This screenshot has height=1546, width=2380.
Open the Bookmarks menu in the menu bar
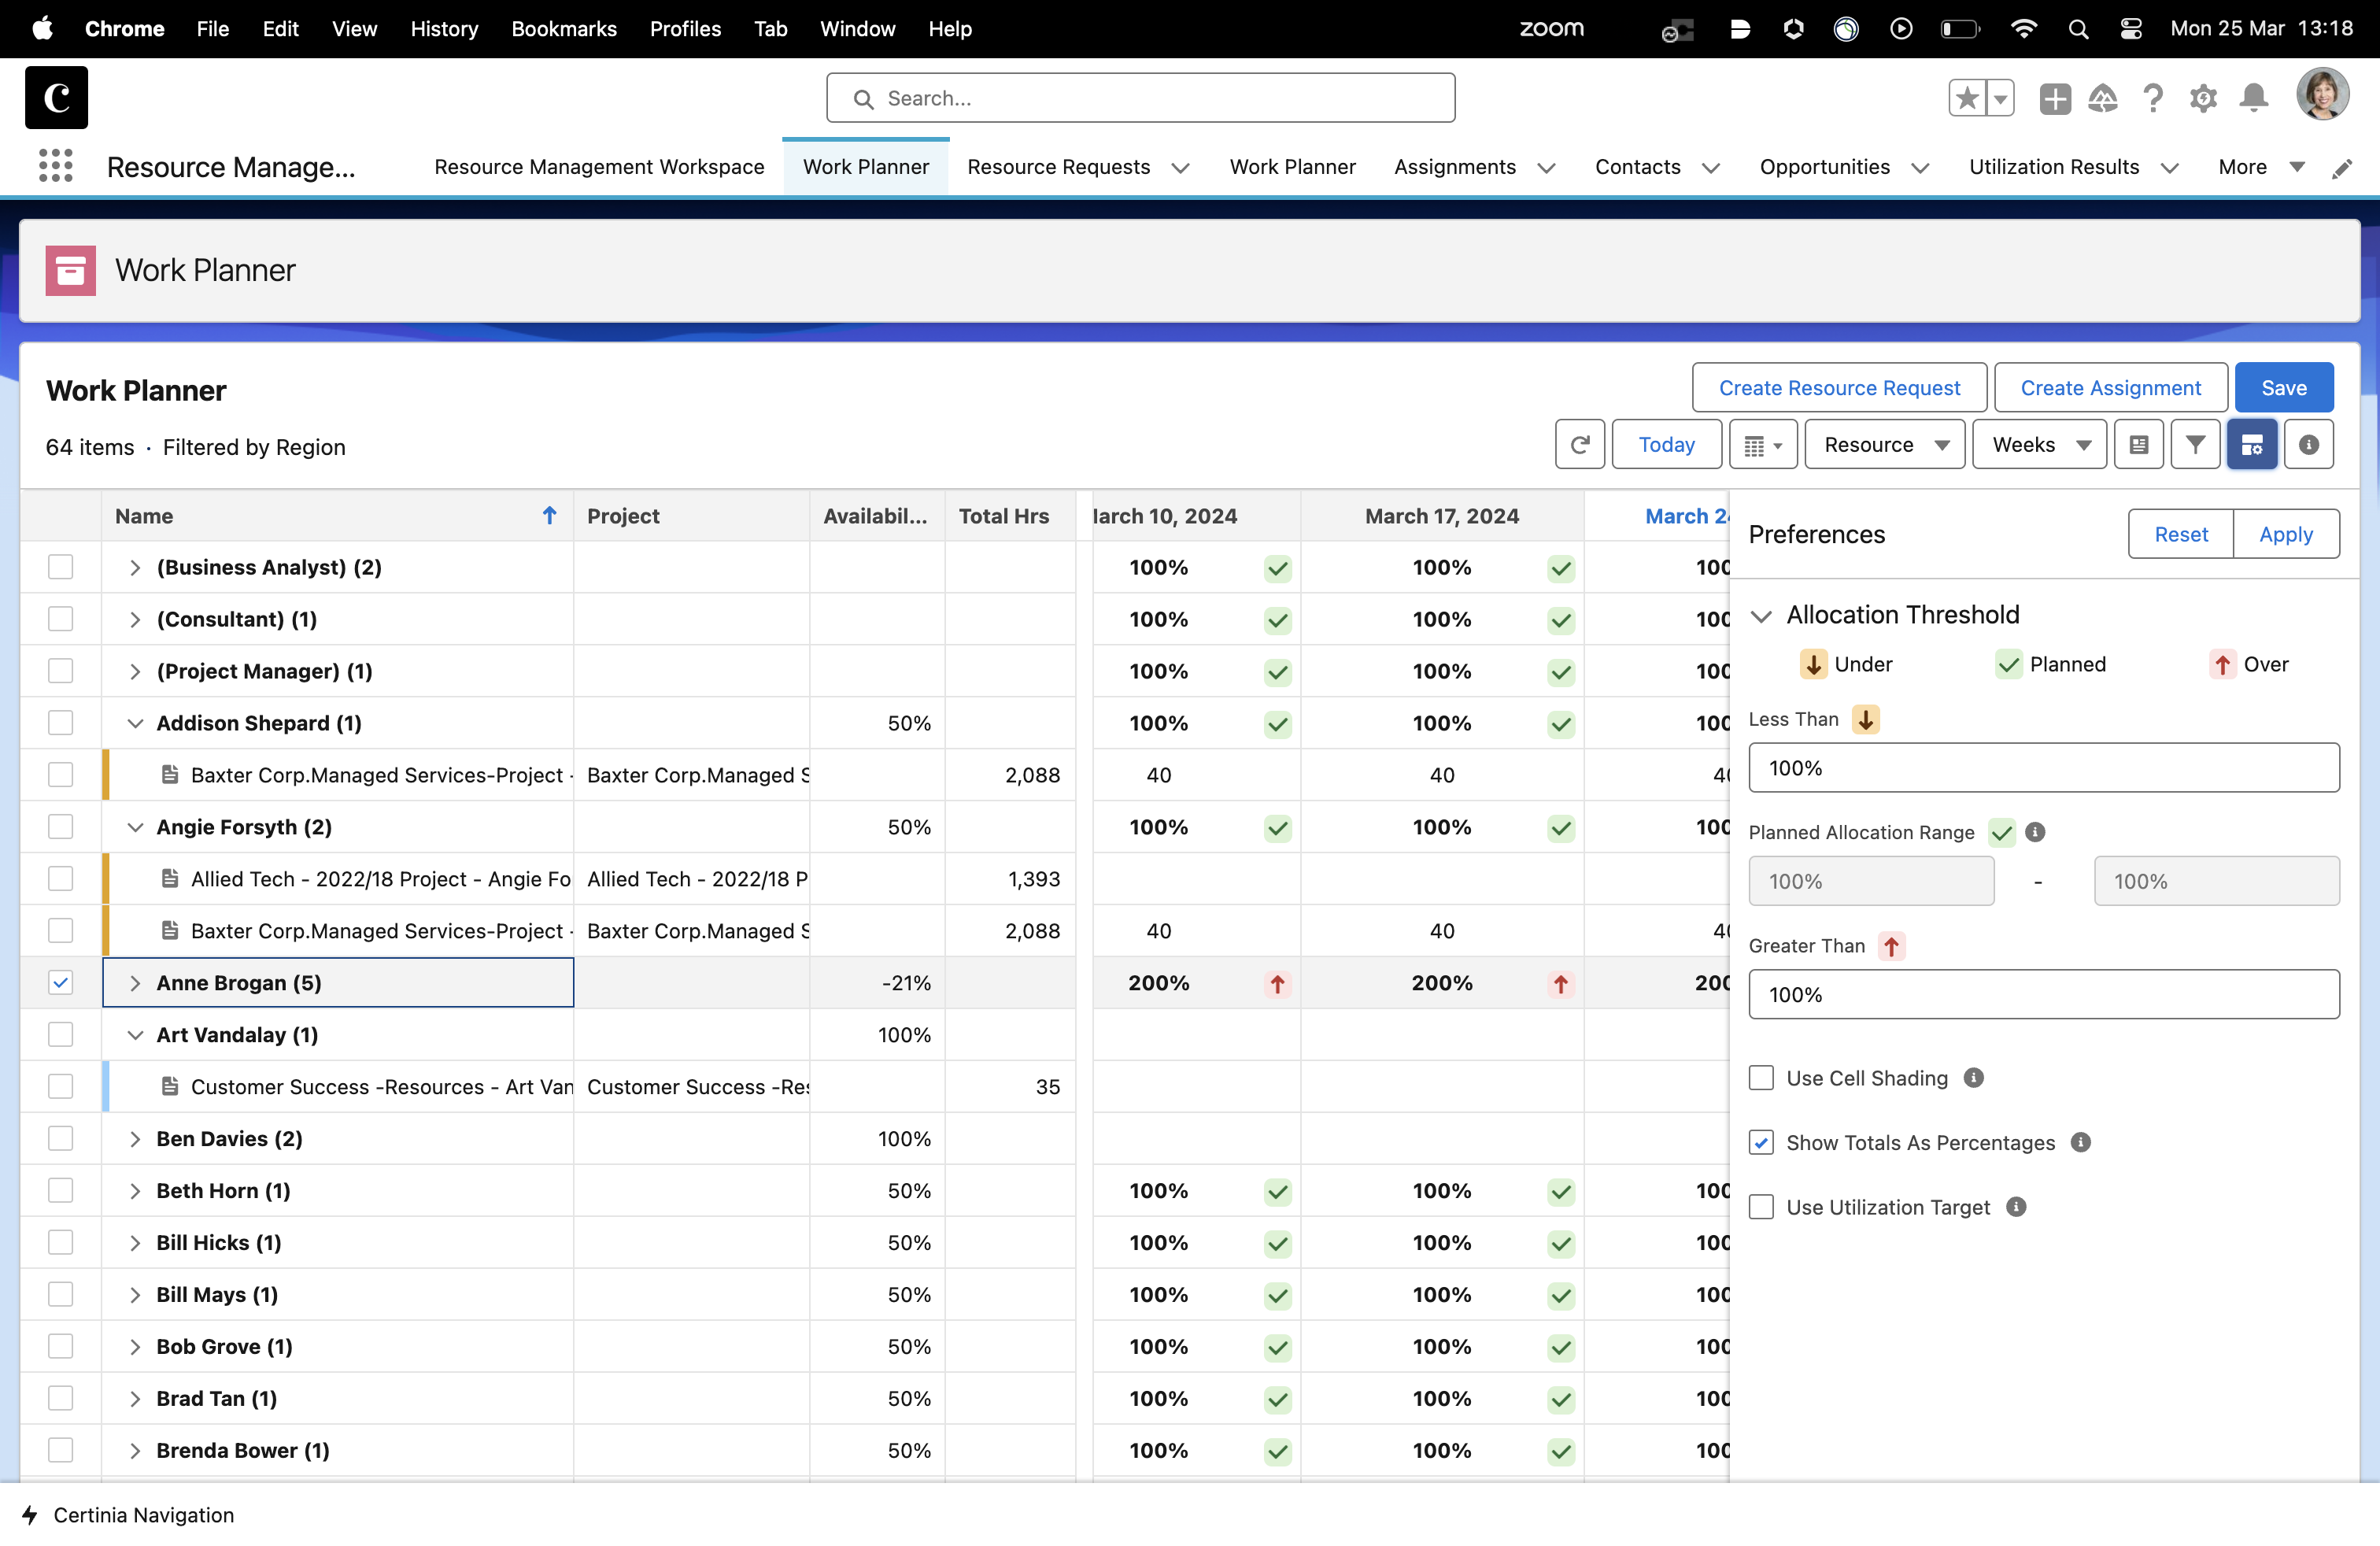point(564,28)
